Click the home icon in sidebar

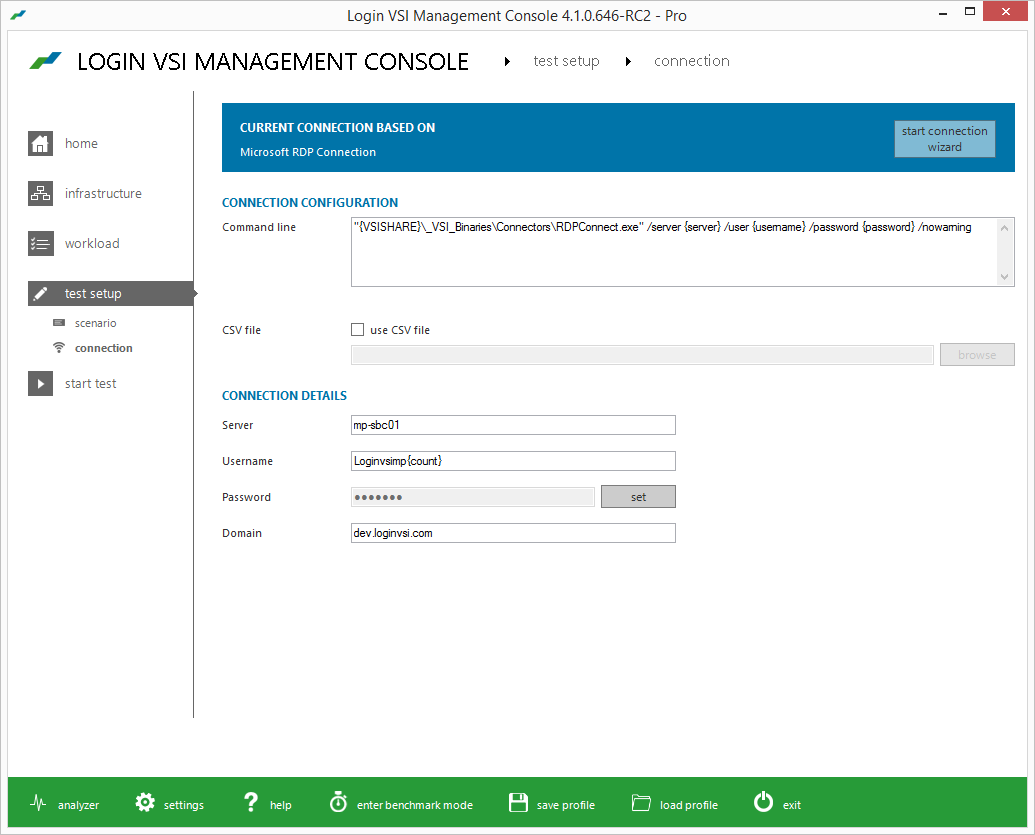coord(40,143)
